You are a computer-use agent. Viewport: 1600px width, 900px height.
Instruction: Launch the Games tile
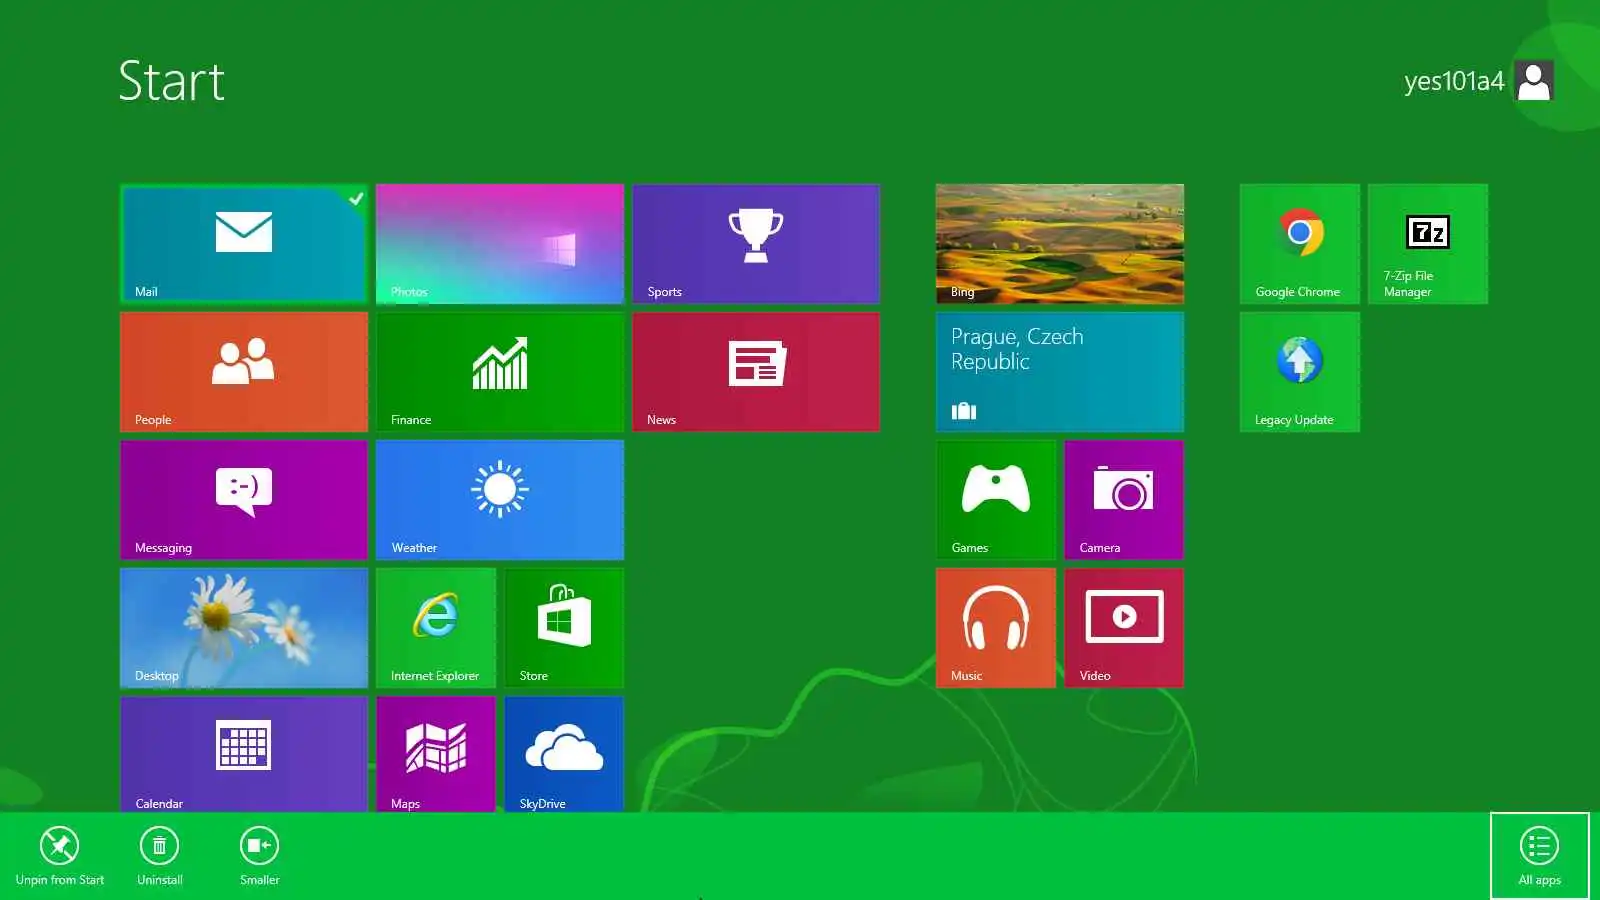click(996, 500)
